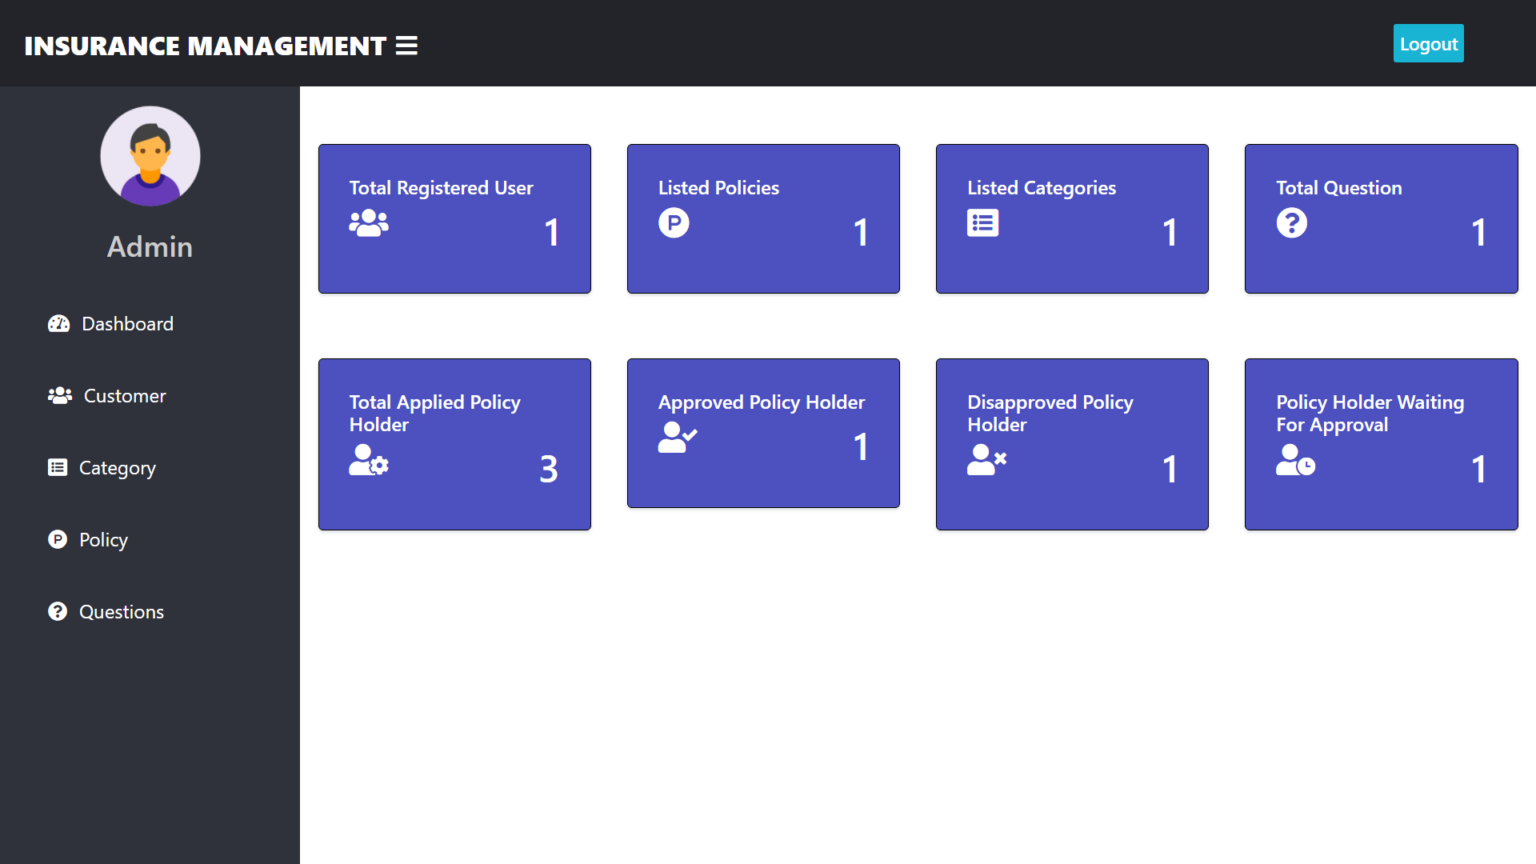The image size is (1536, 864).
Task: Click the list icon in Listed Categories card
Action: point(983,222)
